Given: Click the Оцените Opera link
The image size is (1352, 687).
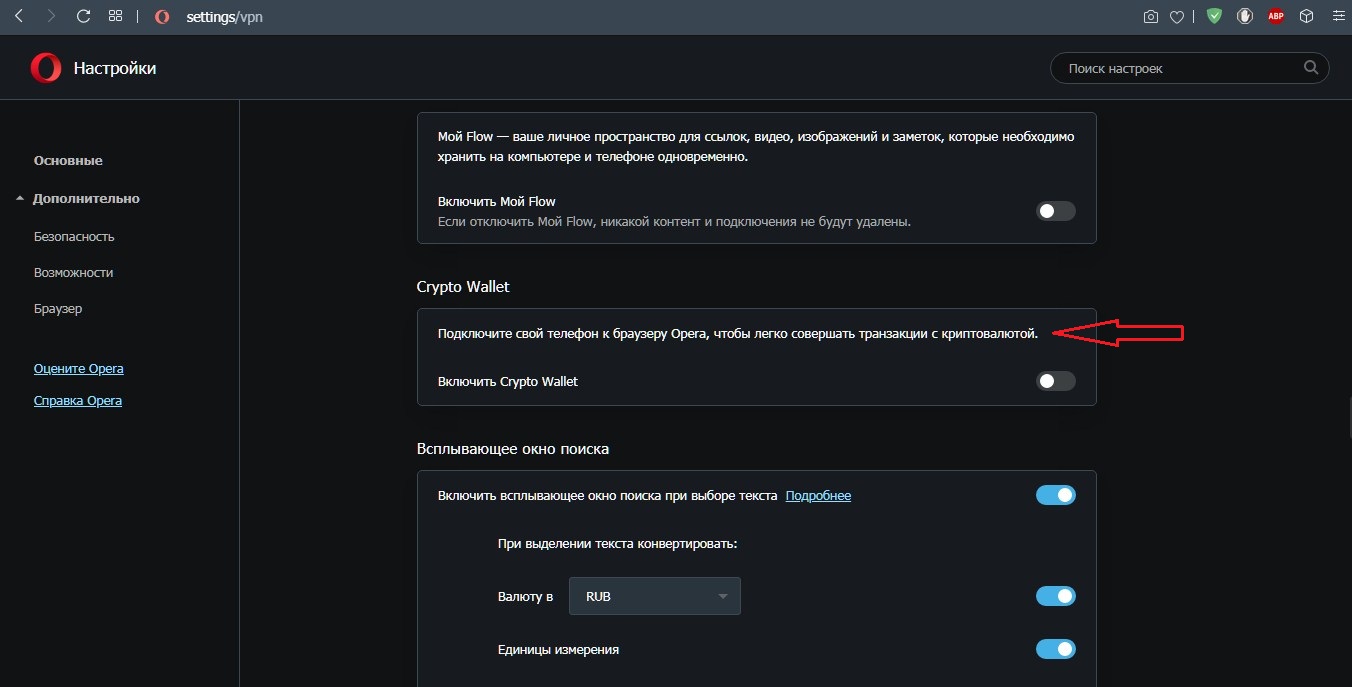Looking at the screenshot, I should (x=79, y=368).
